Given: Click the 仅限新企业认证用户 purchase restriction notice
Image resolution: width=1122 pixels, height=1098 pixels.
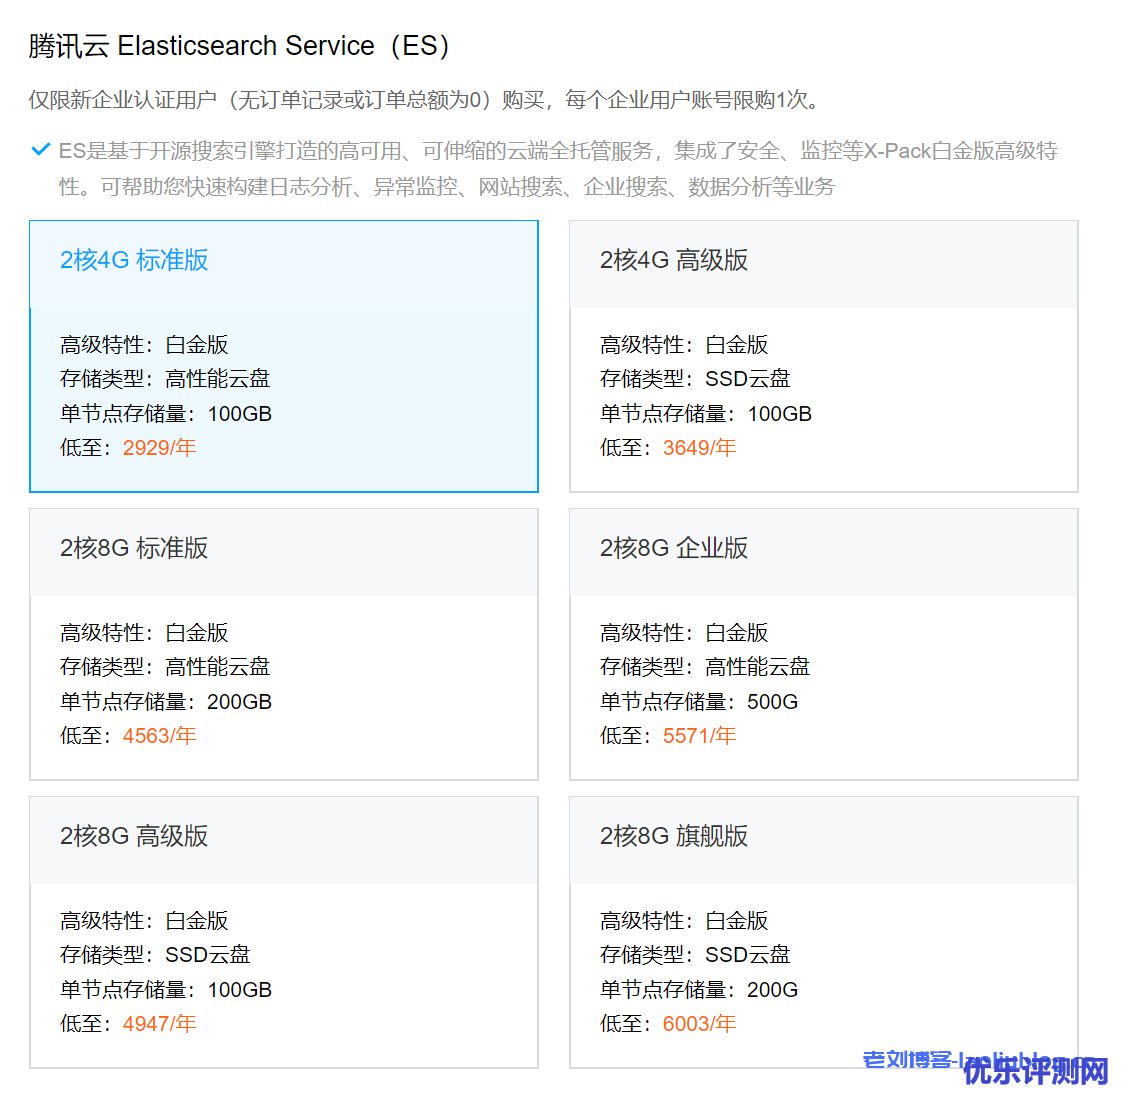Looking at the screenshot, I should 424,99.
